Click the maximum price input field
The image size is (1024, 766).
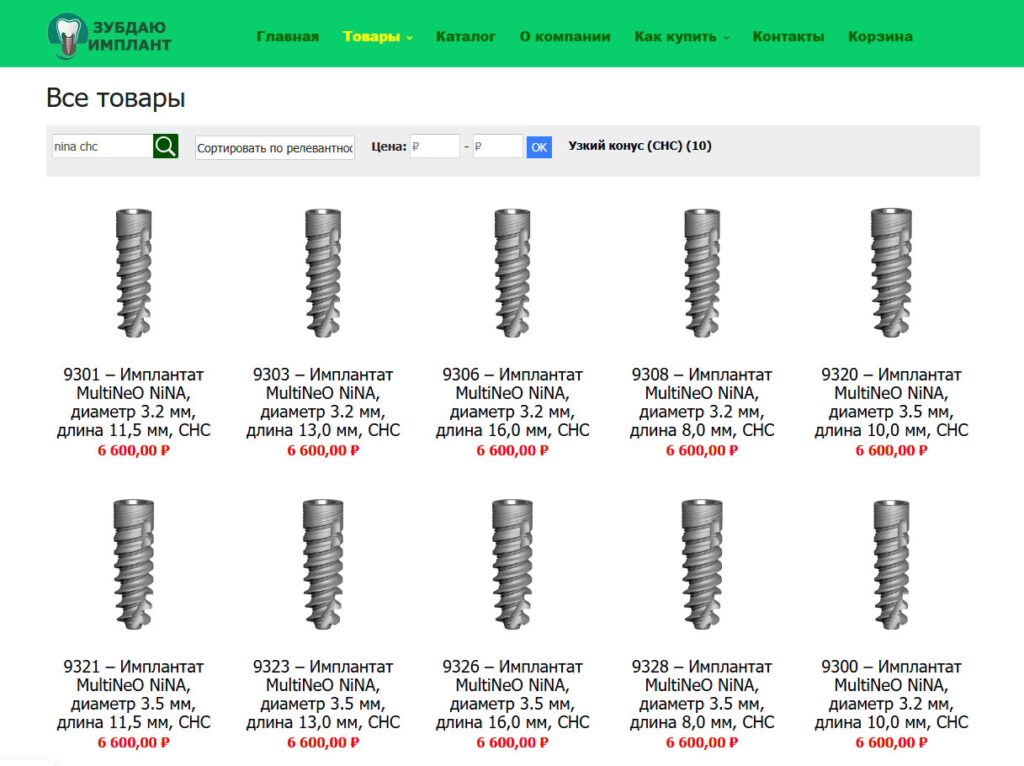(x=497, y=147)
